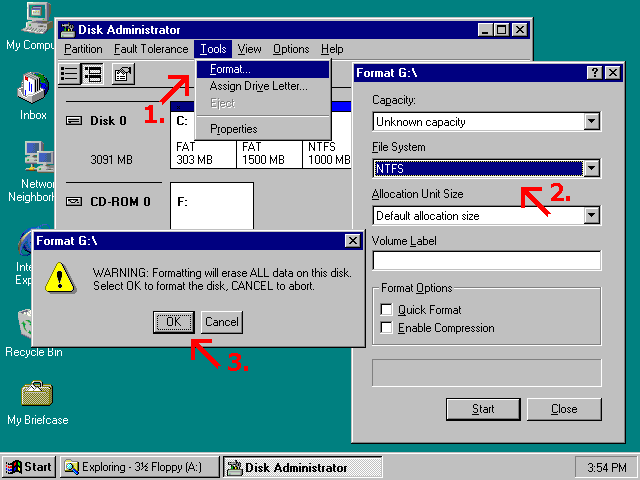
Task: Click the taskbar clock showing 3:54 PM
Action: [606, 467]
